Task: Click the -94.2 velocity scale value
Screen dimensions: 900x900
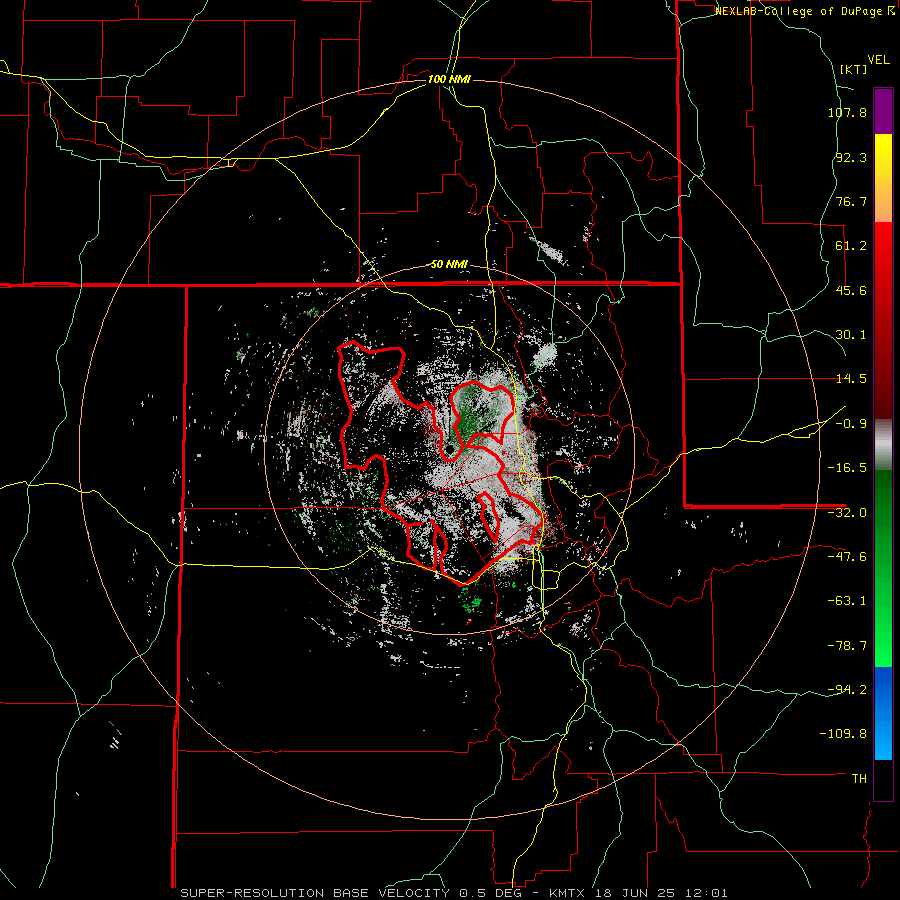Action: [847, 689]
